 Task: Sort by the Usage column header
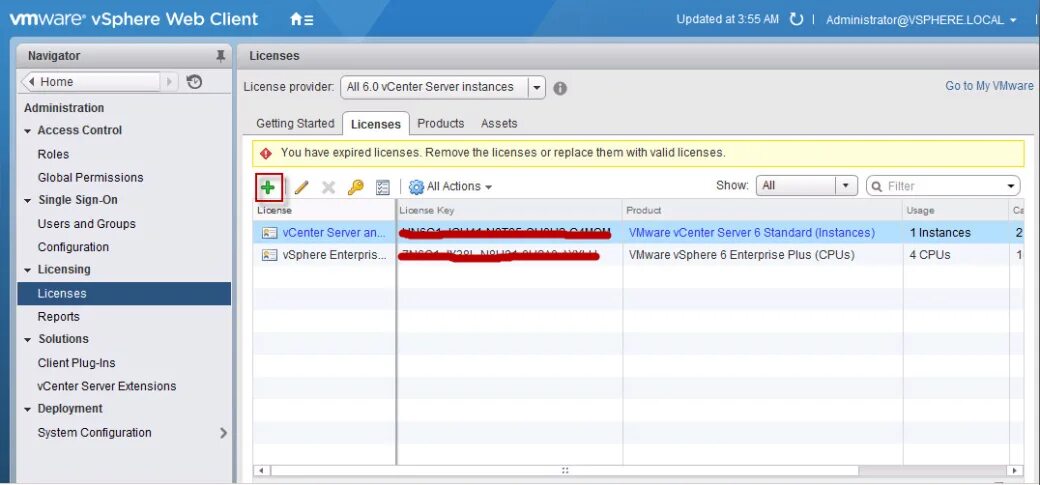pyautogui.click(x=956, y=210)
